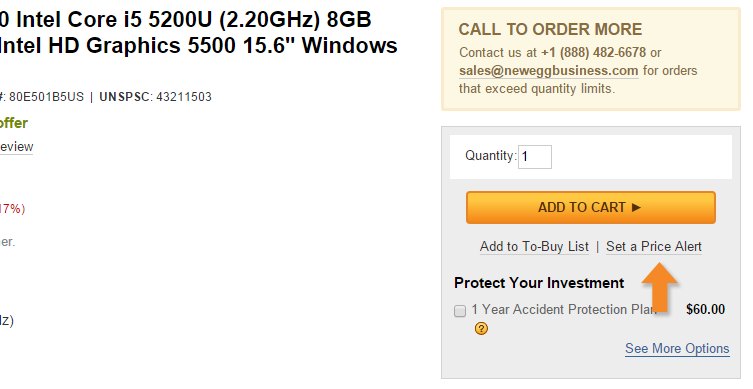This screenshot has height=389, width=753.
Task: Open the partially visible review link
Action: [x=16, y=146]
